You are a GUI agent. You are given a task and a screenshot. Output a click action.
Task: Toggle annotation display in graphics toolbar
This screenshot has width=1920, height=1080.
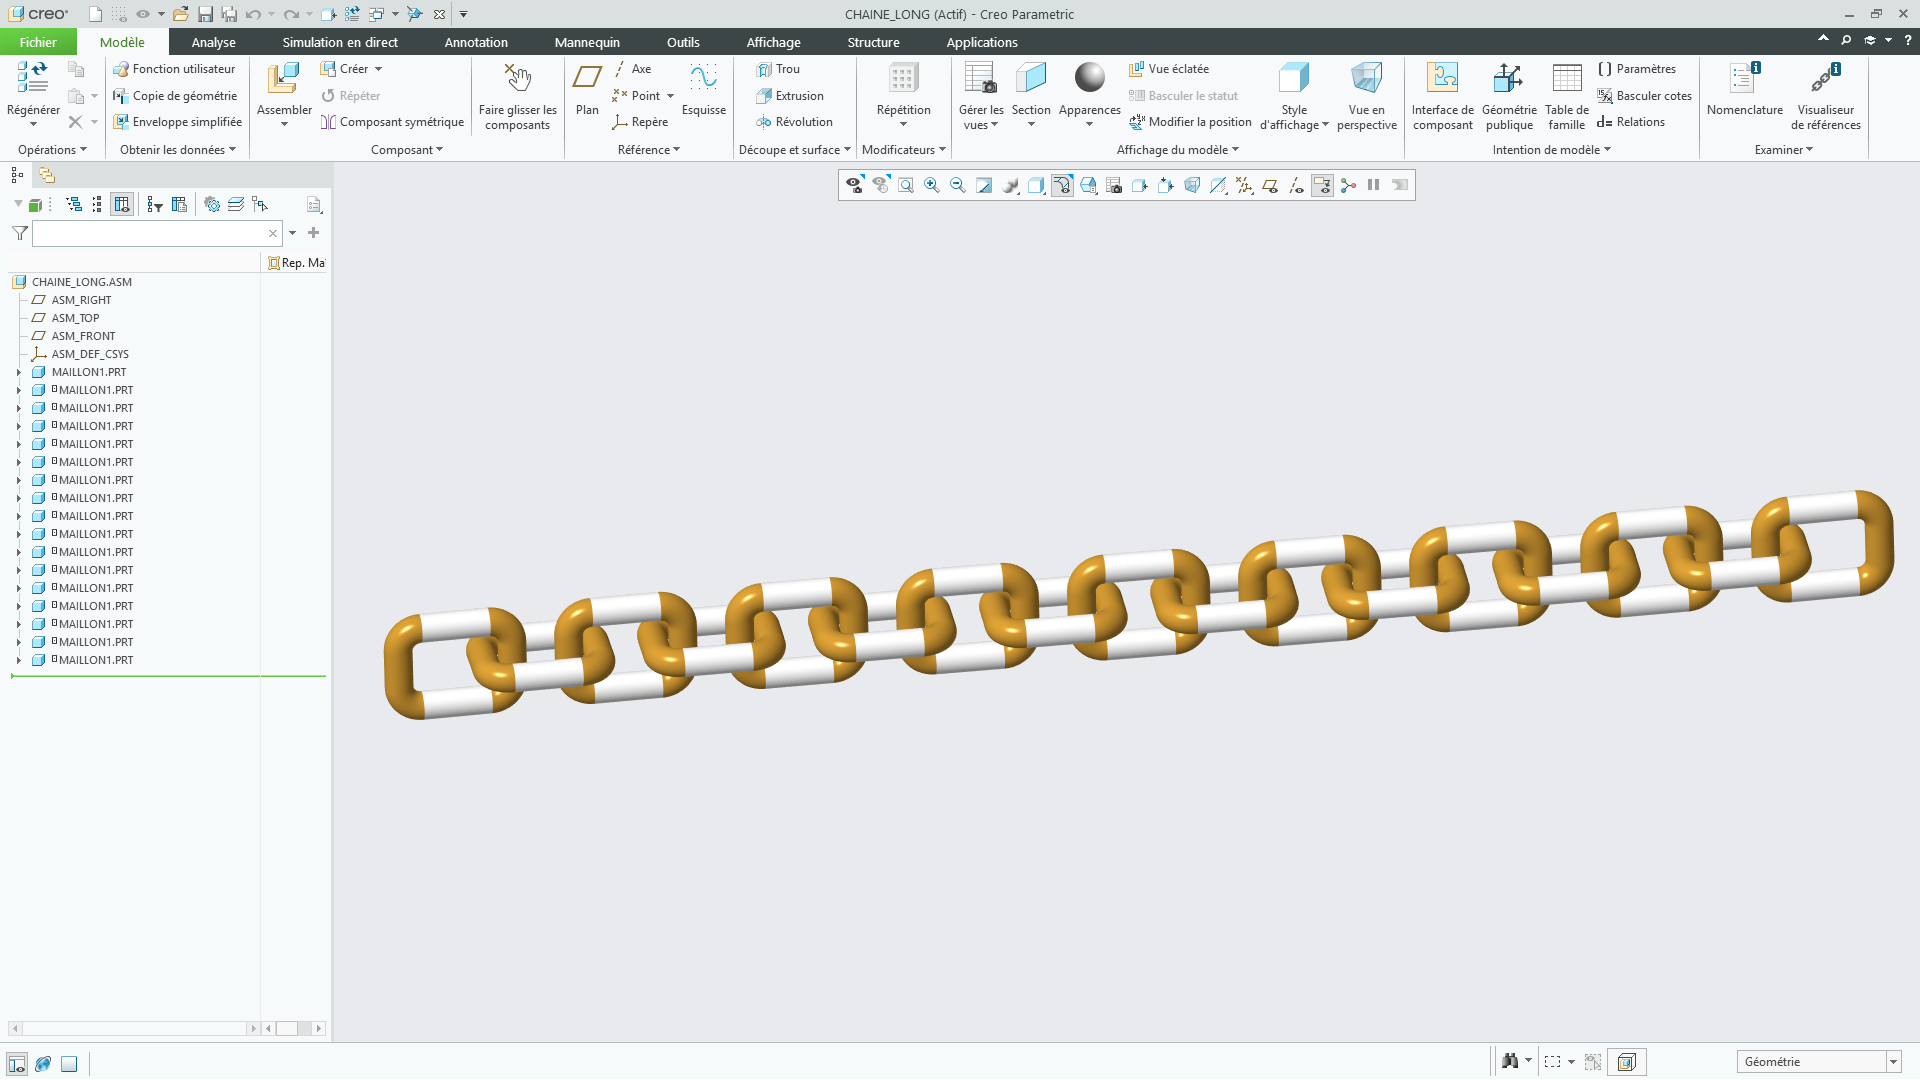click(x=1322, y=185)
